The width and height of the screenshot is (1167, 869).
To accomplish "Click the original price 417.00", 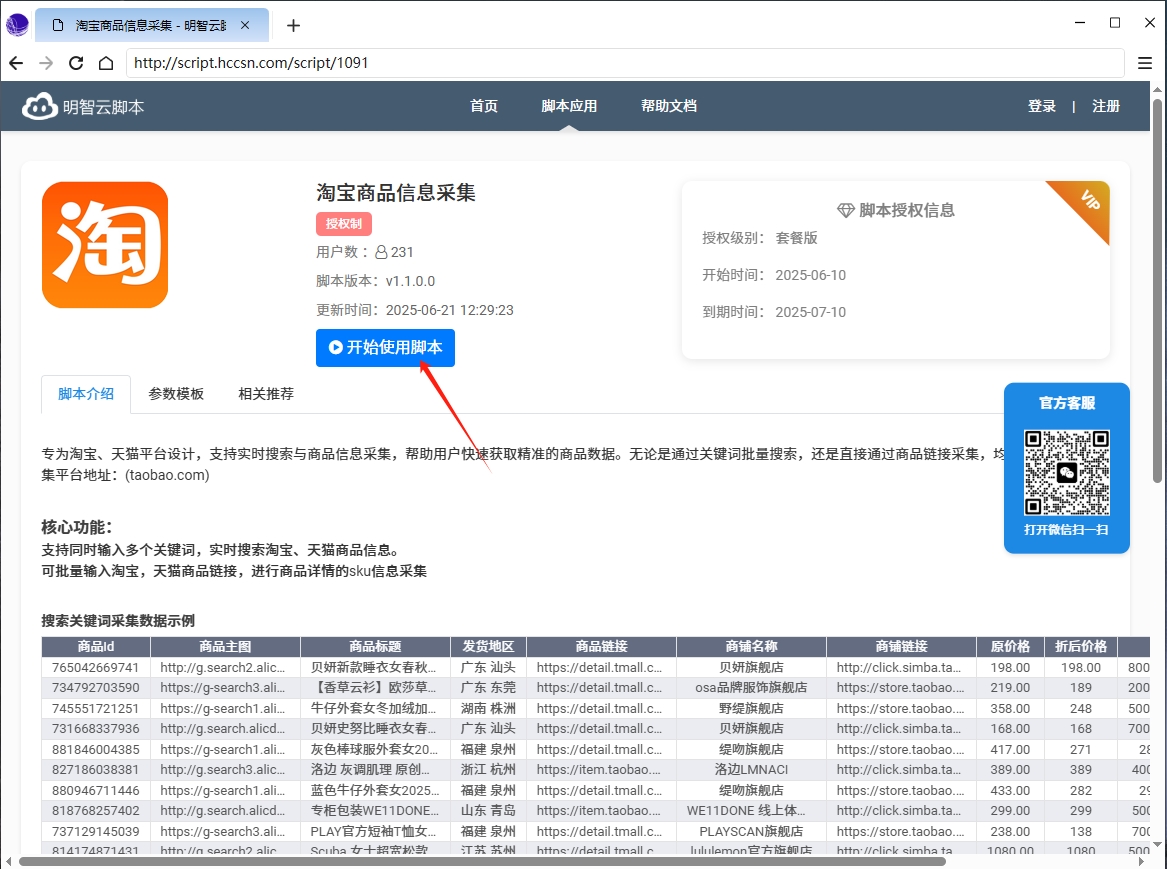I will pos(1010,749).
